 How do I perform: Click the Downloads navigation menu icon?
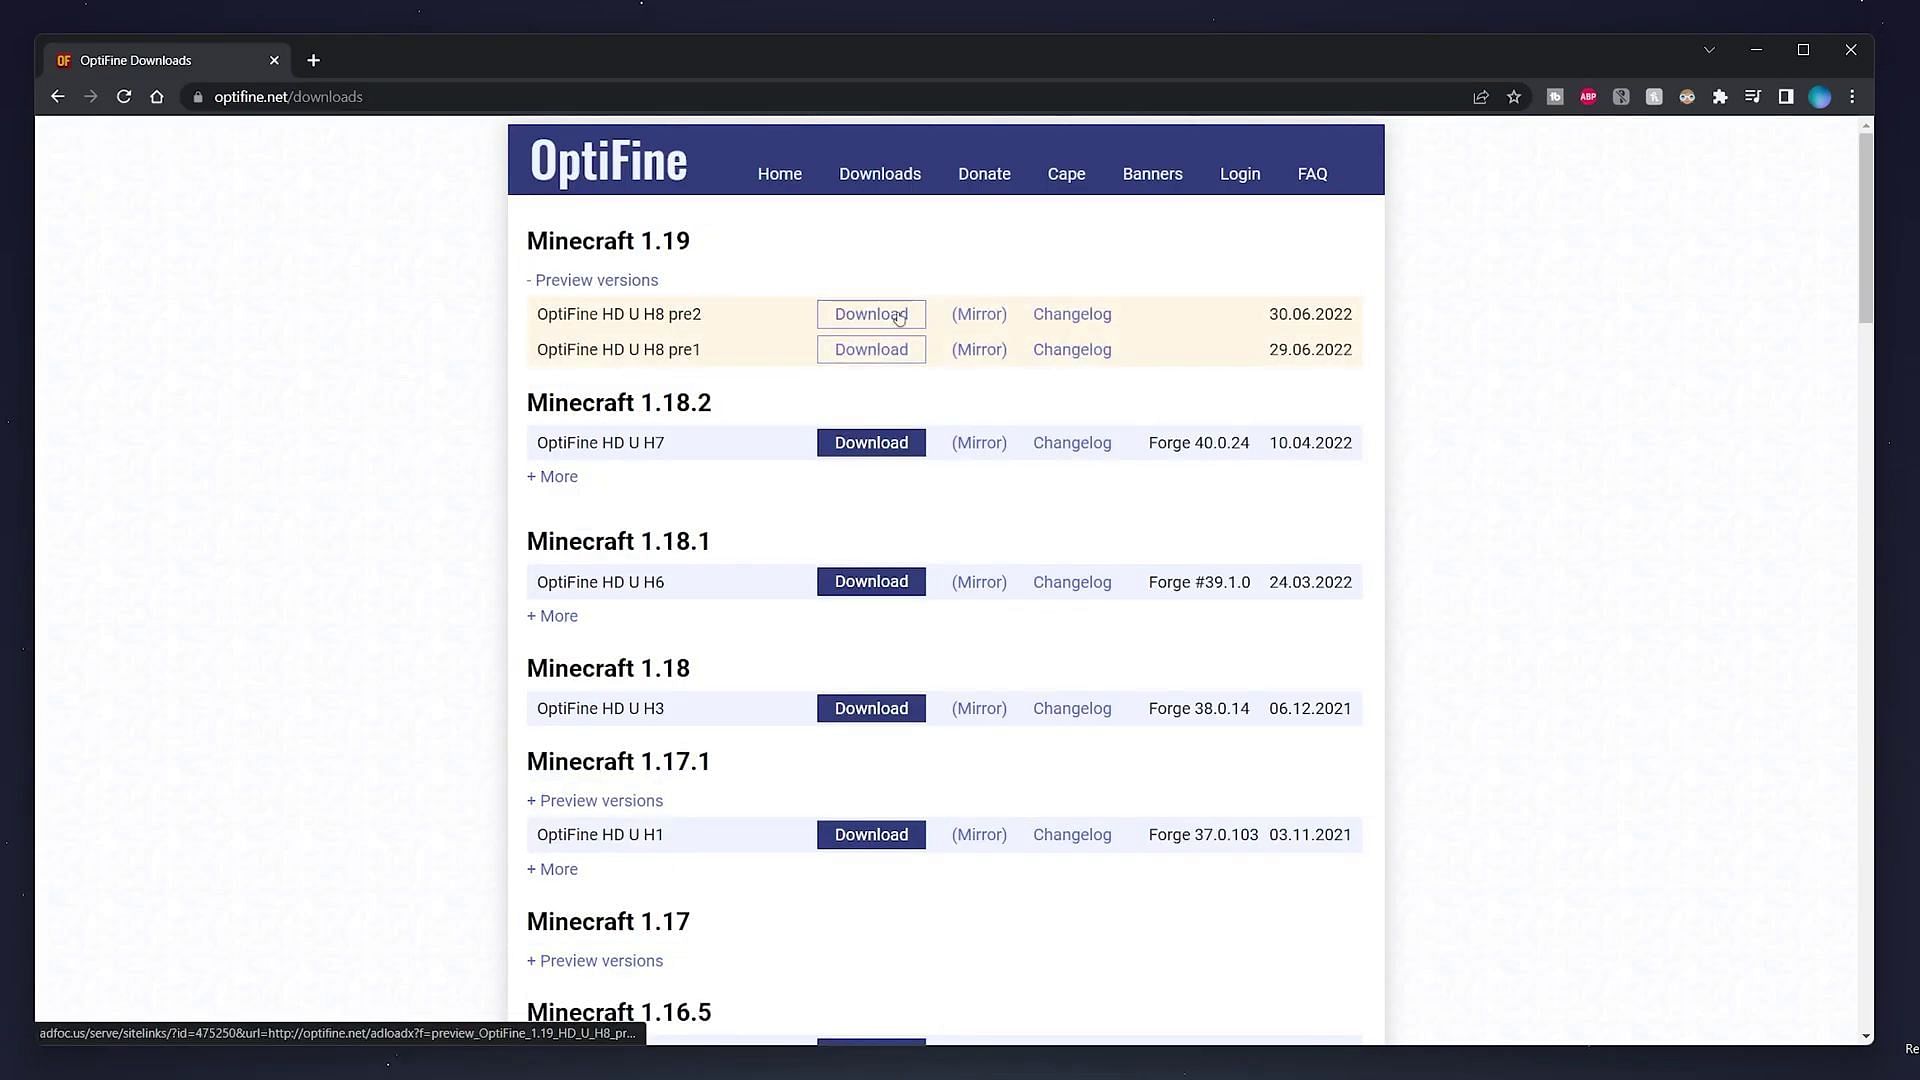tap(880, 173)
